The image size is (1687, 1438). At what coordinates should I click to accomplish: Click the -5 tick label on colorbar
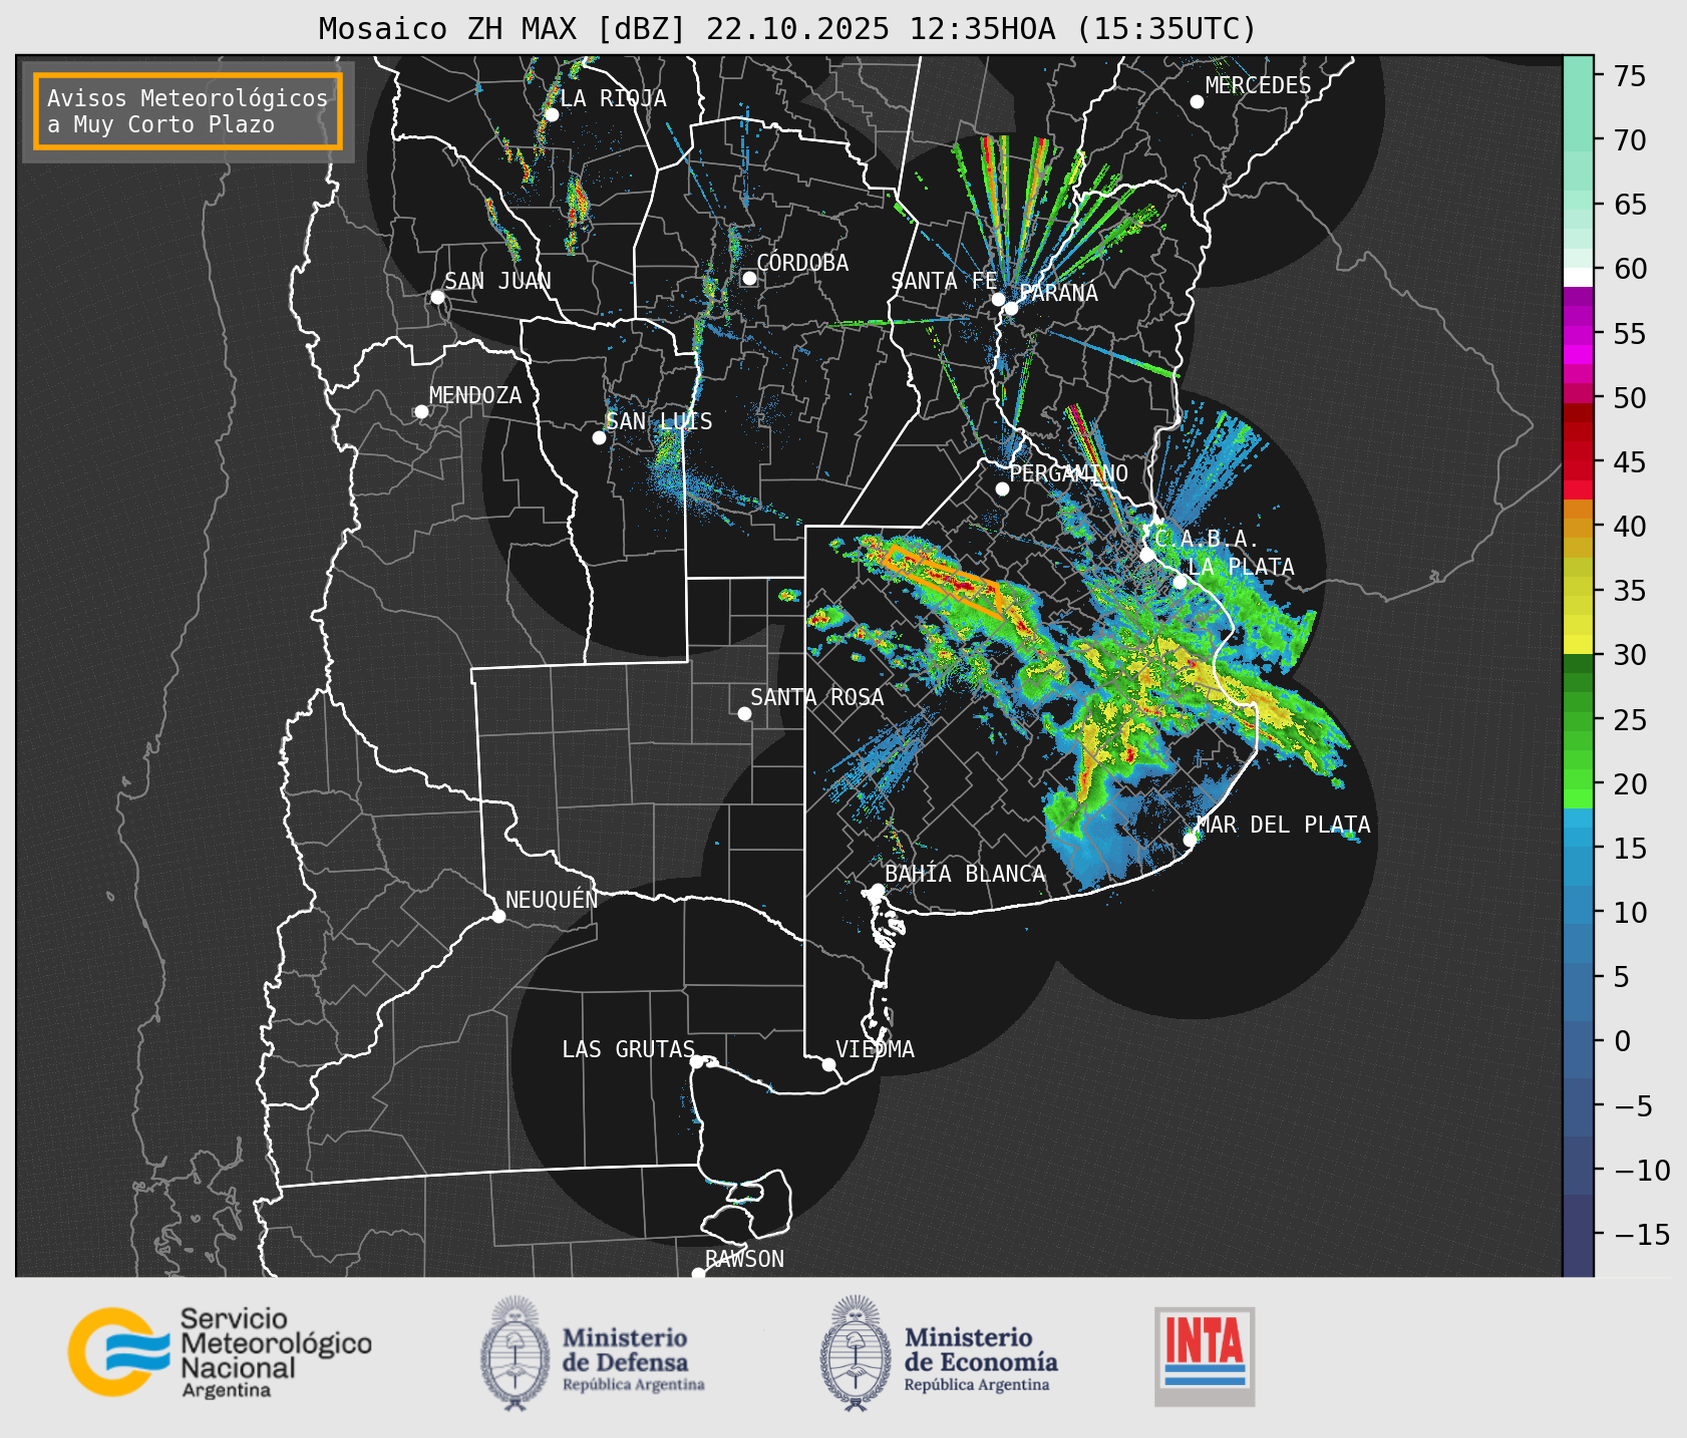1632,1106
